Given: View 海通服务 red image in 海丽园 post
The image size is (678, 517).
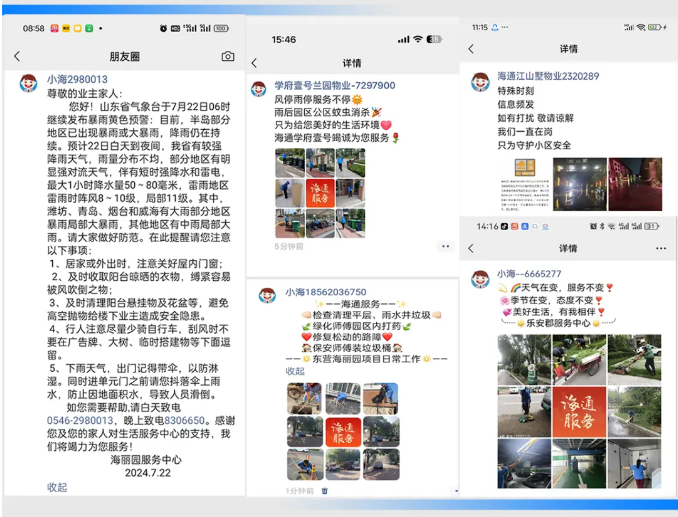Looking at the screenshot, I should [x=343, y=432].
